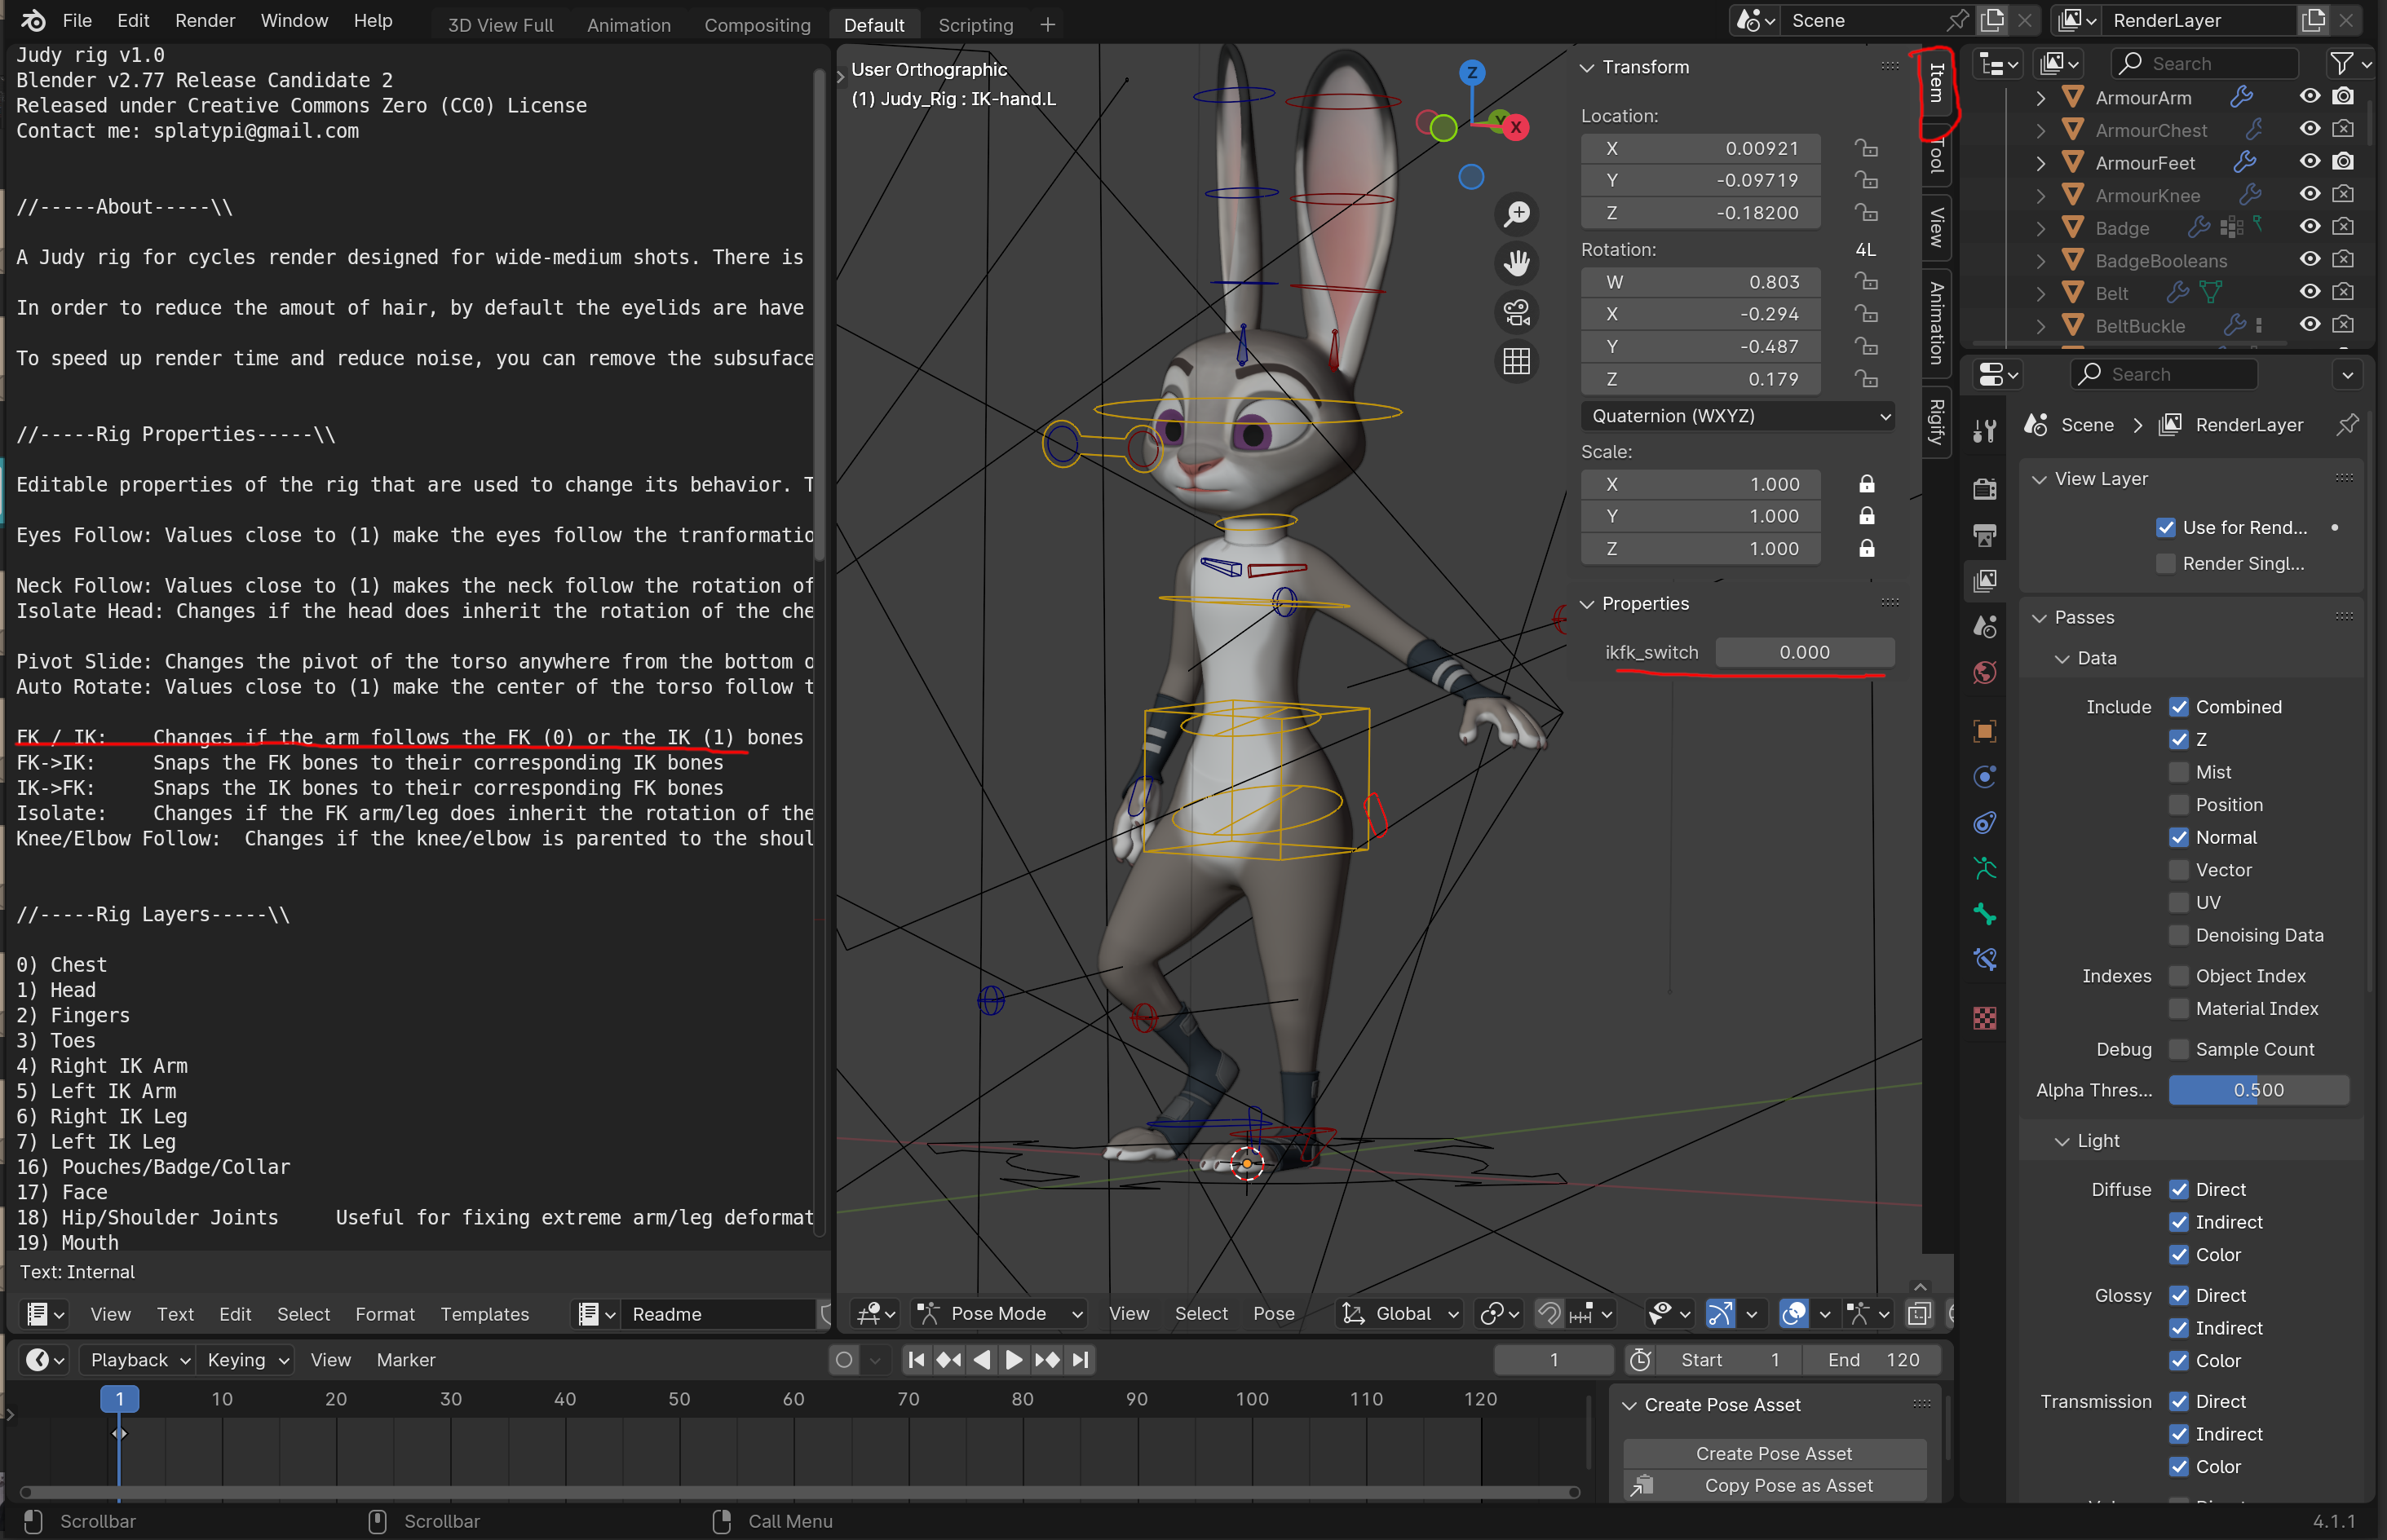Open the Rigify sidebar tab
This screenshot has height=1540, width=2387.
pos(1936,421)
